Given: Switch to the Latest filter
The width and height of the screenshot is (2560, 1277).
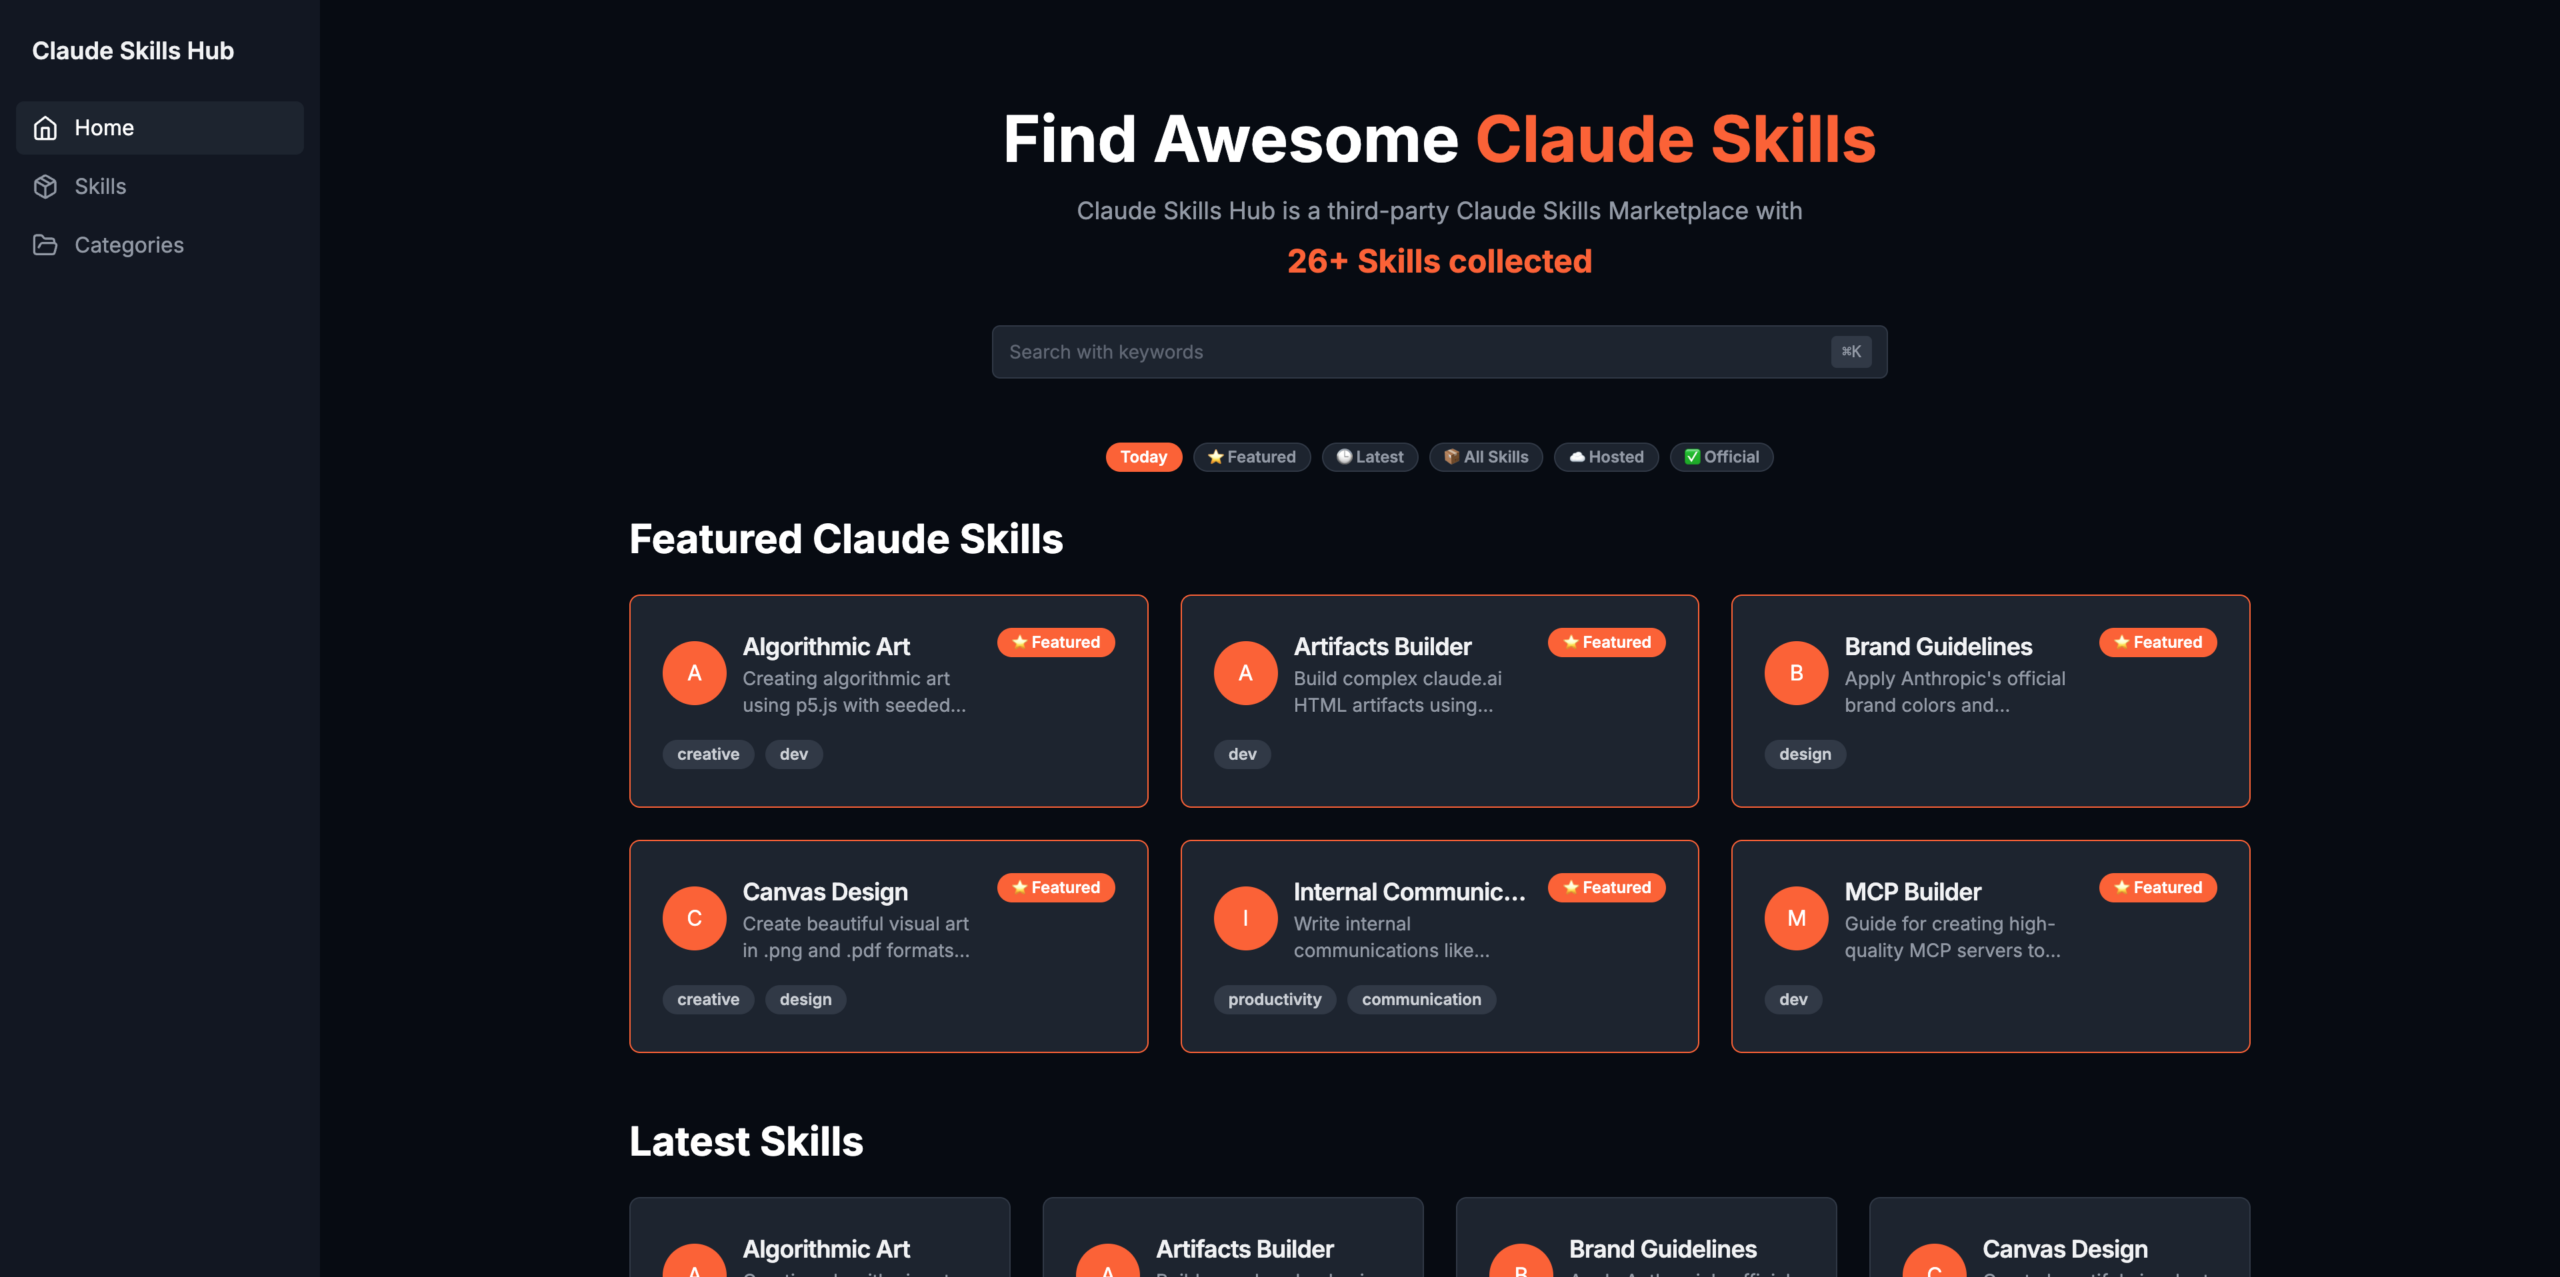Looking at the screenshot, I should pos(1369,457).
